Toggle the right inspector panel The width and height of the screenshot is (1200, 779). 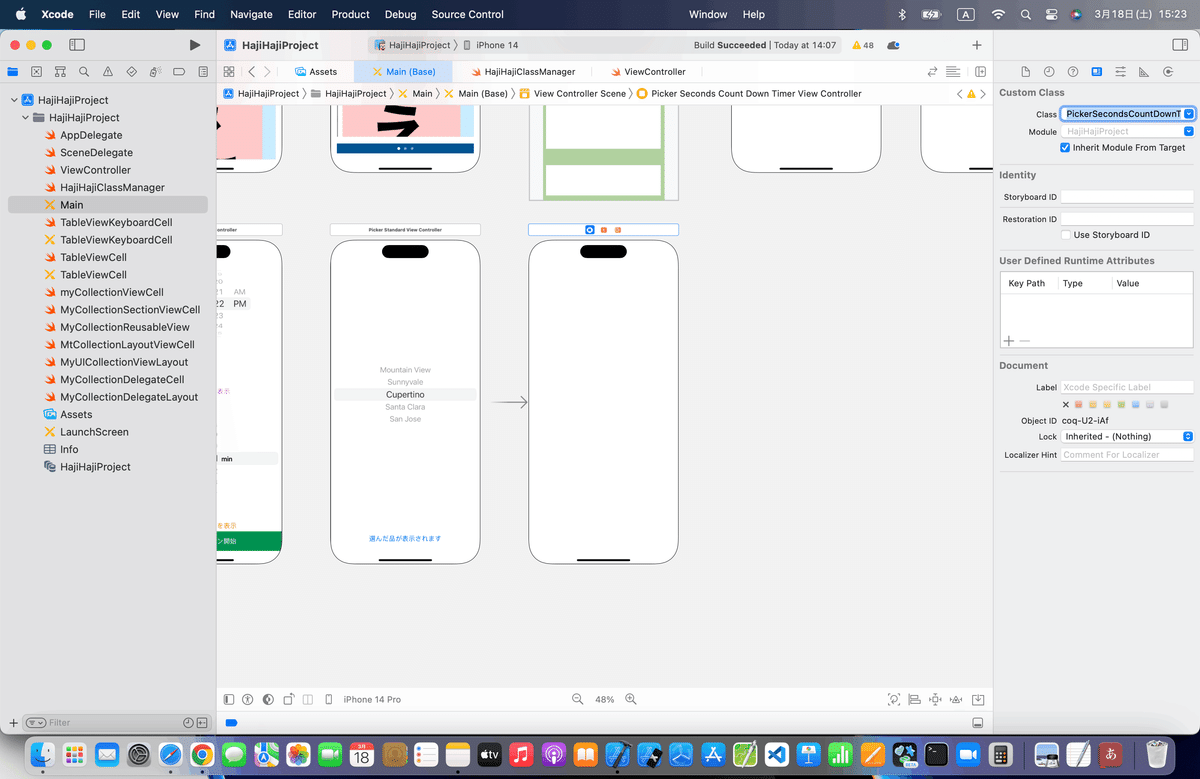point(1180,45)
